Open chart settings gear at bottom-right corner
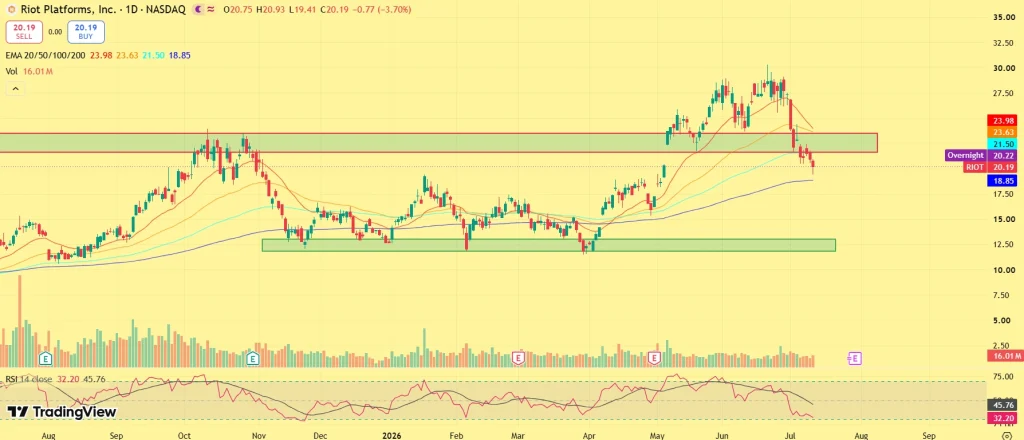This screenshot has height=440, width=1024. (x=1006, y=434)
